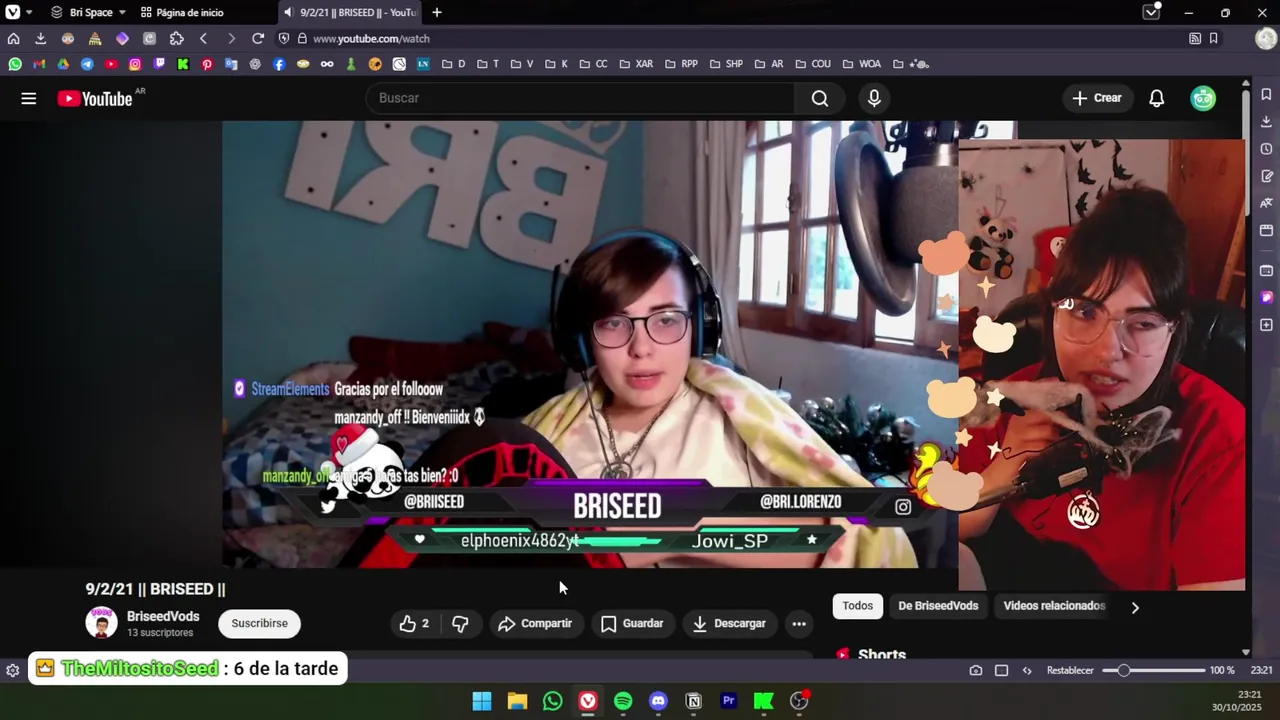Image resolution: width=1280 pixels, height=720 pixels.
Task: Open the Extensions puzzle-piece icon
Action: [x=177, y=38]
